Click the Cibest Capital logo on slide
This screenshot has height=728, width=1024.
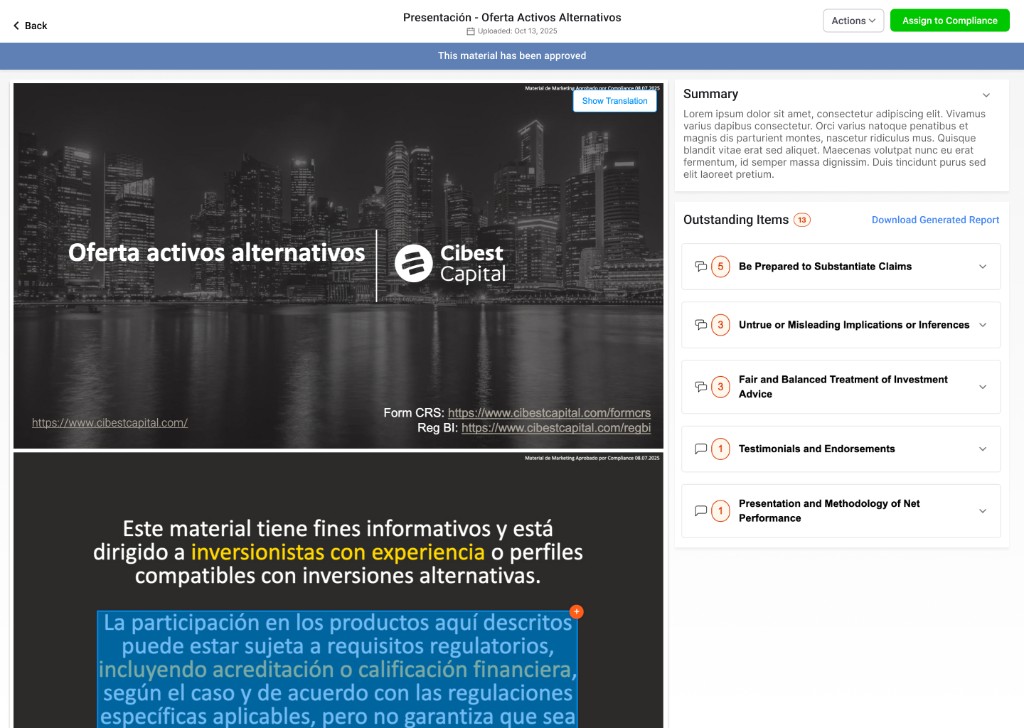click(450, 264)
